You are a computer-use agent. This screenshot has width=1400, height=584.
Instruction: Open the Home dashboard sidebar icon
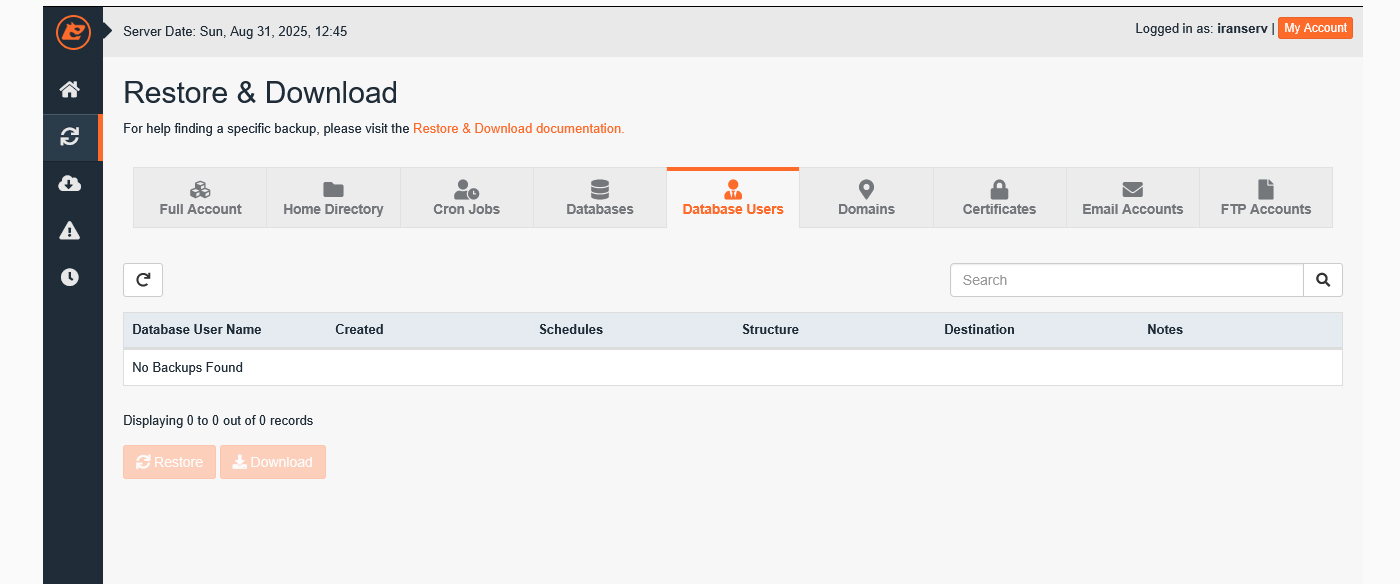[x=70, y=90]
